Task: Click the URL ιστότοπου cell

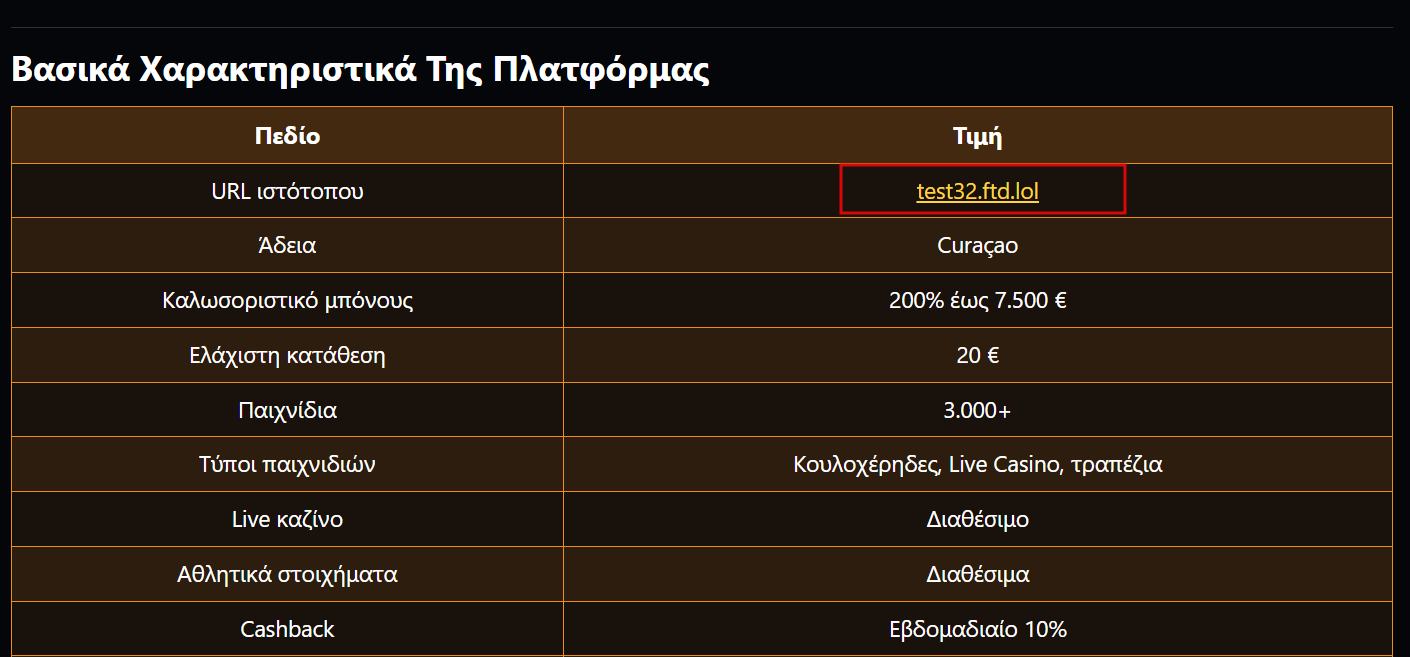Action: pyautogui.click(x=287, y=191)
